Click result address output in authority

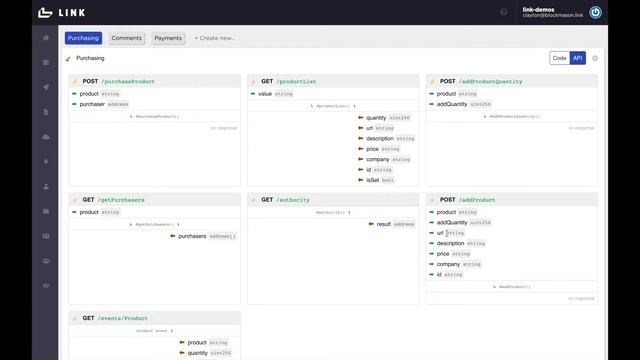391,224
